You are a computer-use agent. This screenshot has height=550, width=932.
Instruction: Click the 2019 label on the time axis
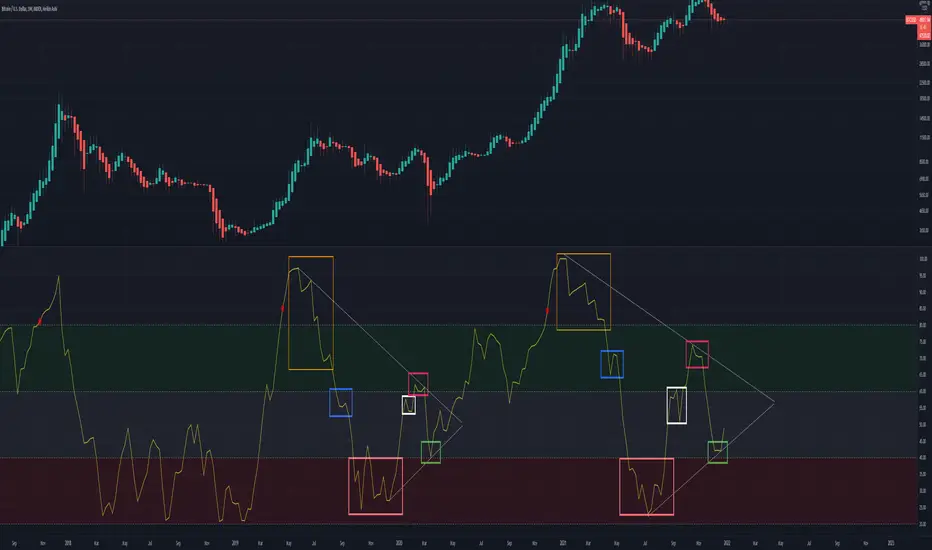tap(235, 543)
